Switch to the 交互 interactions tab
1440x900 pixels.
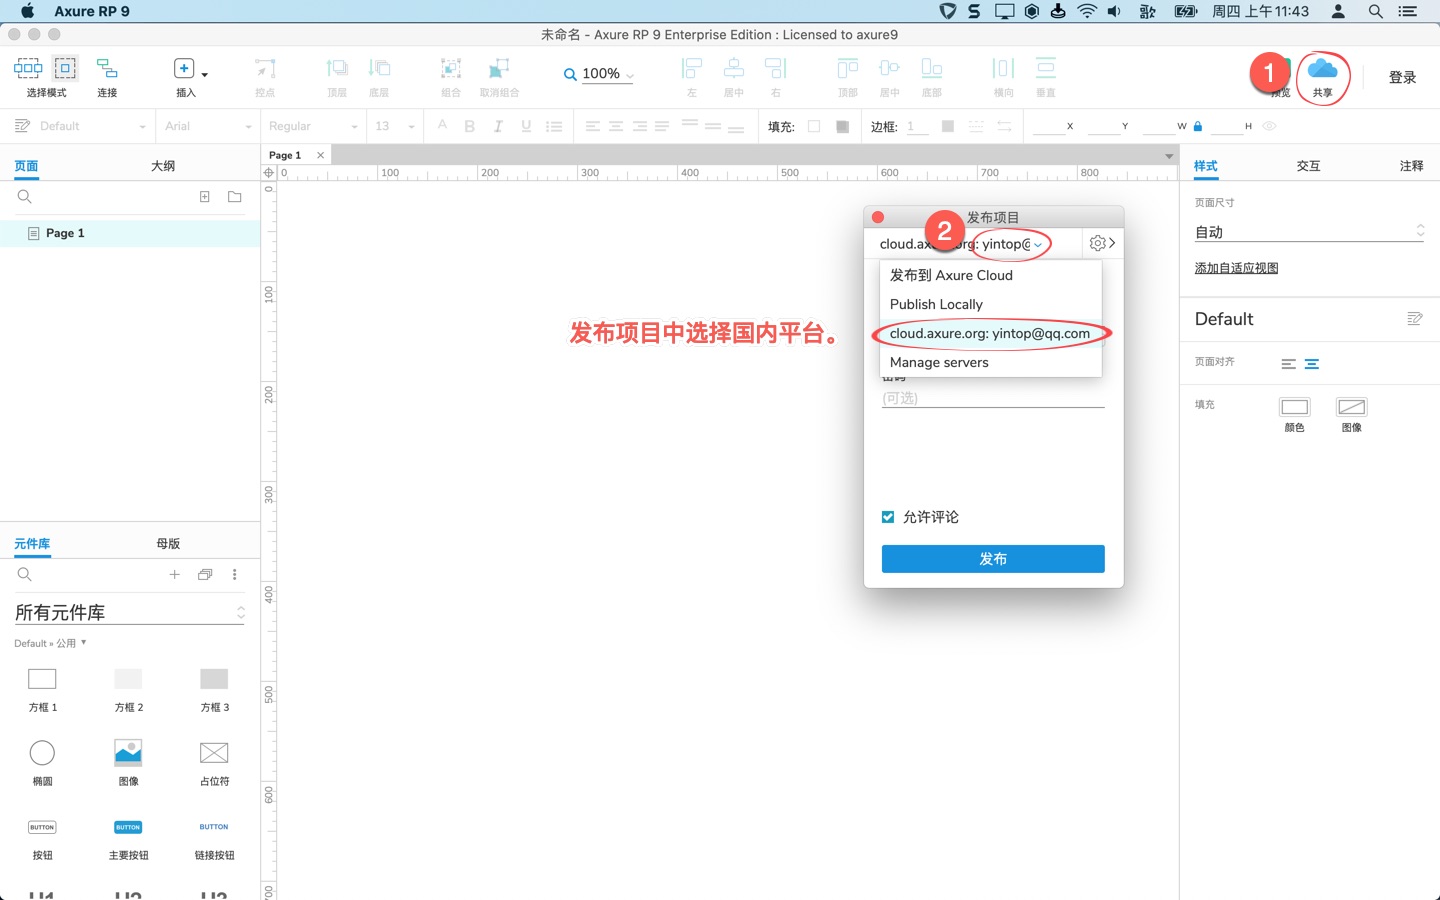click(1308, 166)
